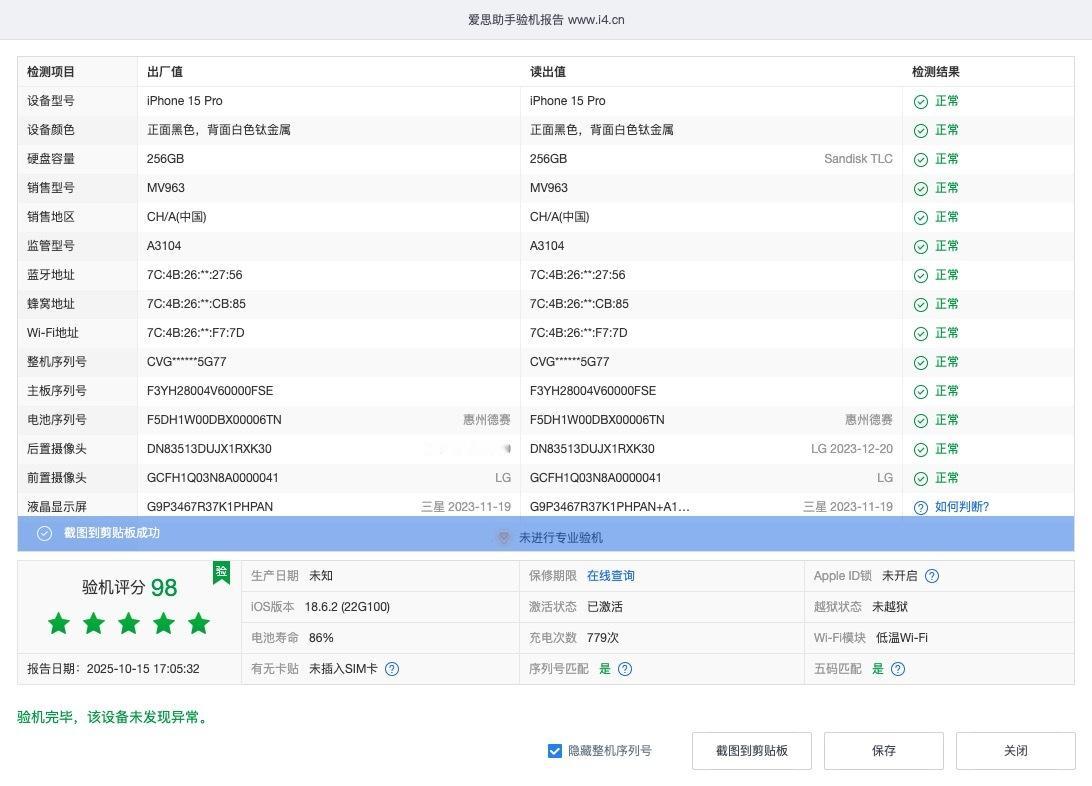Click the green check icon in 设备型号 row
Viewport: 1092px width, 786px height.
[921, 102]
